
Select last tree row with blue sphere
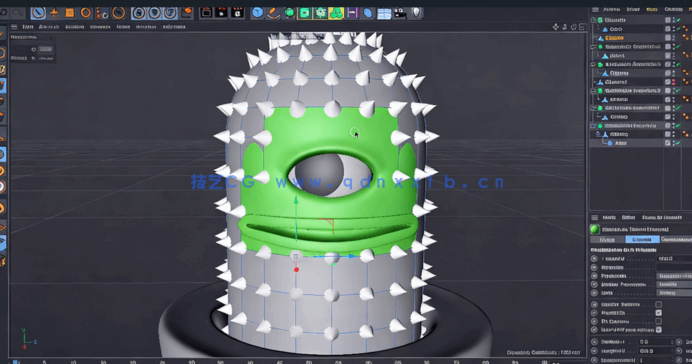[x=621, y=143]
